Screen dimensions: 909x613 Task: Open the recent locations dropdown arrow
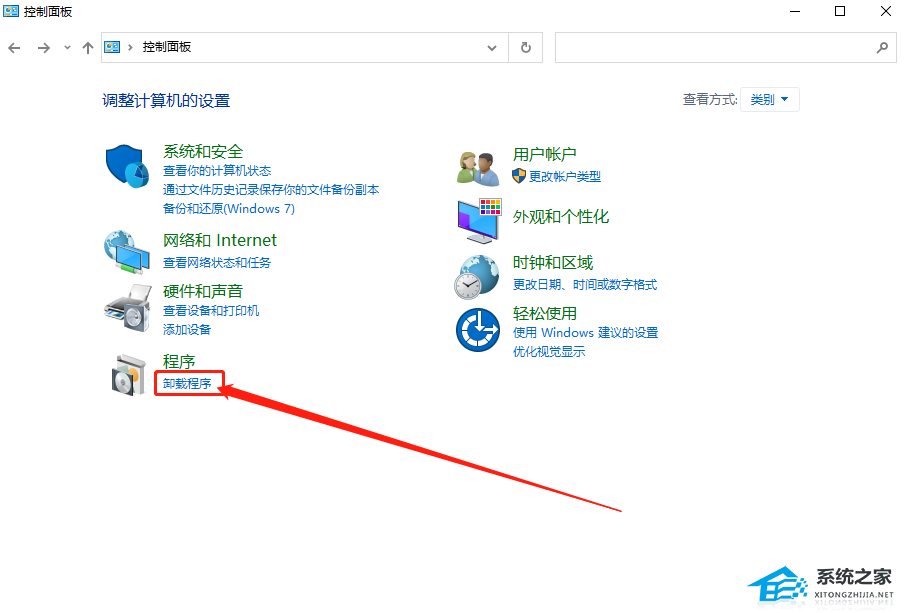click(x=67, y=48)
